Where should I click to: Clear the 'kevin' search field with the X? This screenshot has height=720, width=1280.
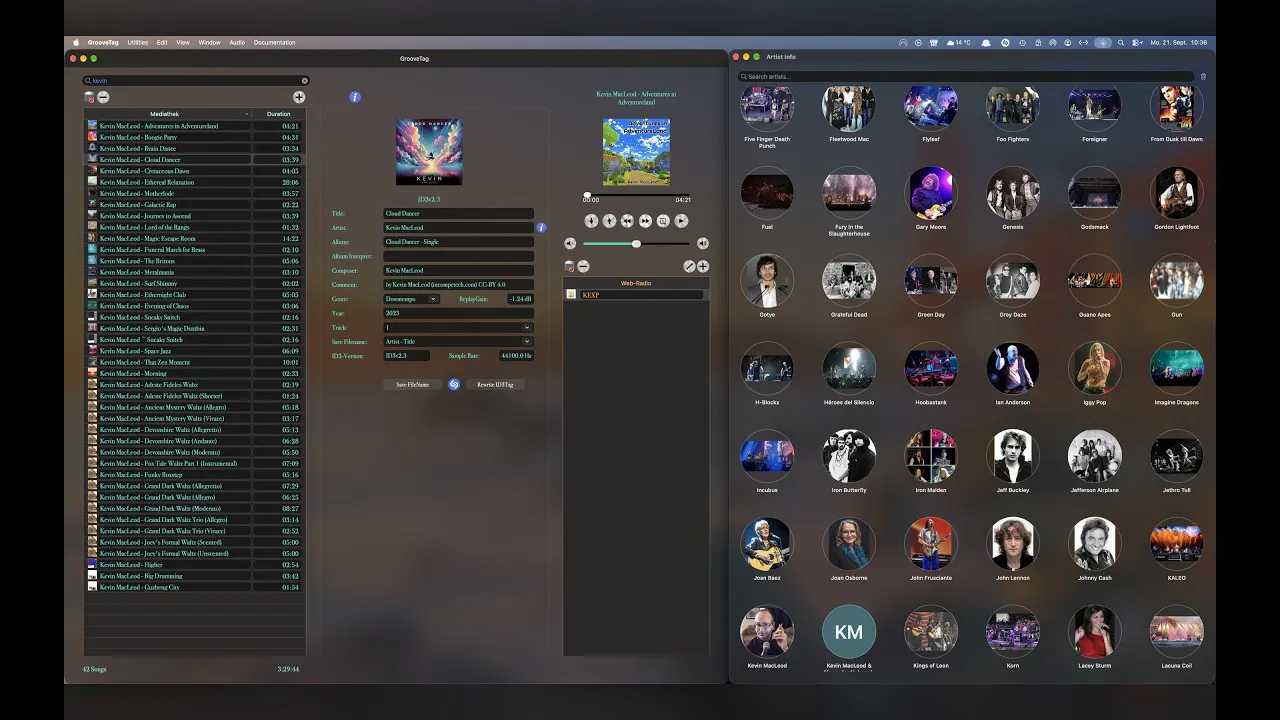coord(305,81)
